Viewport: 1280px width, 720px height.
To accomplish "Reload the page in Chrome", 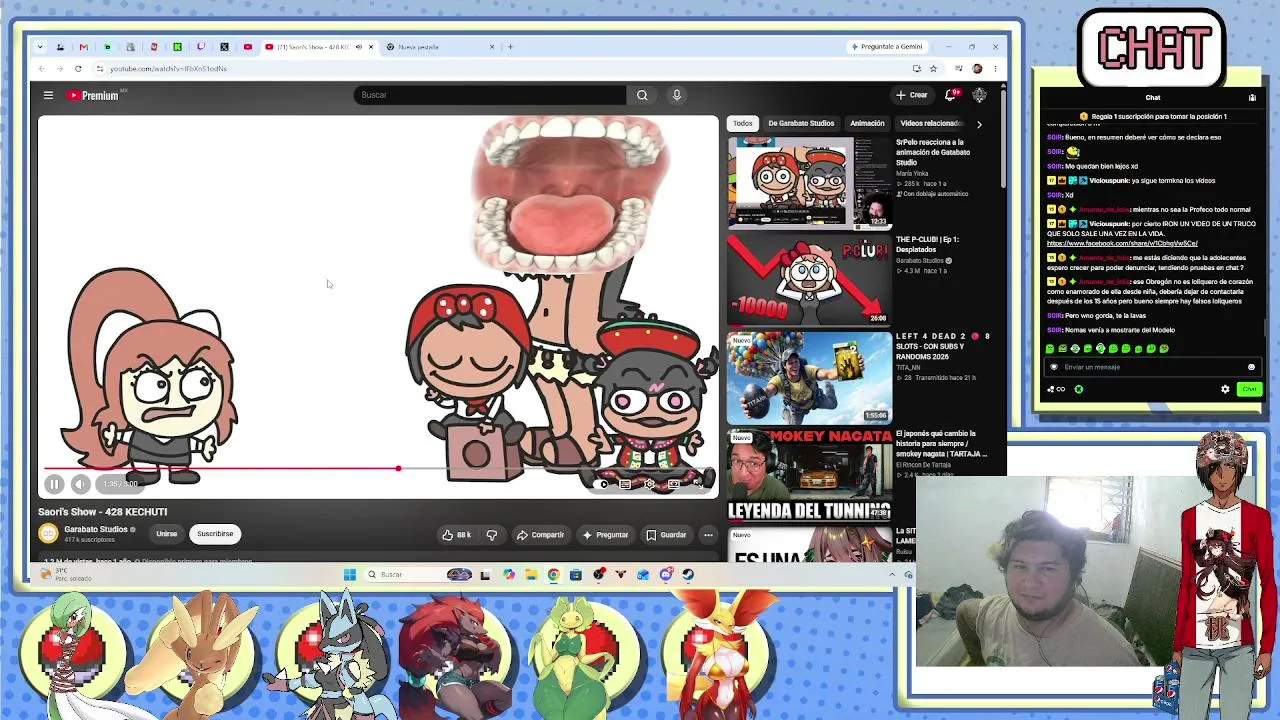I will point(78,69).
